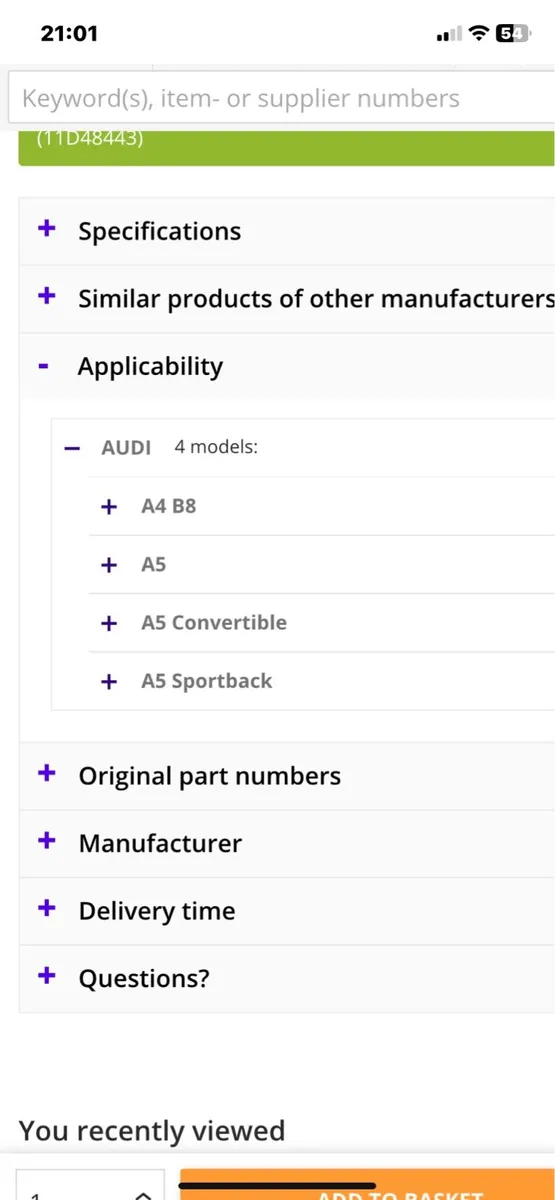Expand the A4 B8 model entry
Viewport: 555px width, 1200px height.
click(109, 507)
